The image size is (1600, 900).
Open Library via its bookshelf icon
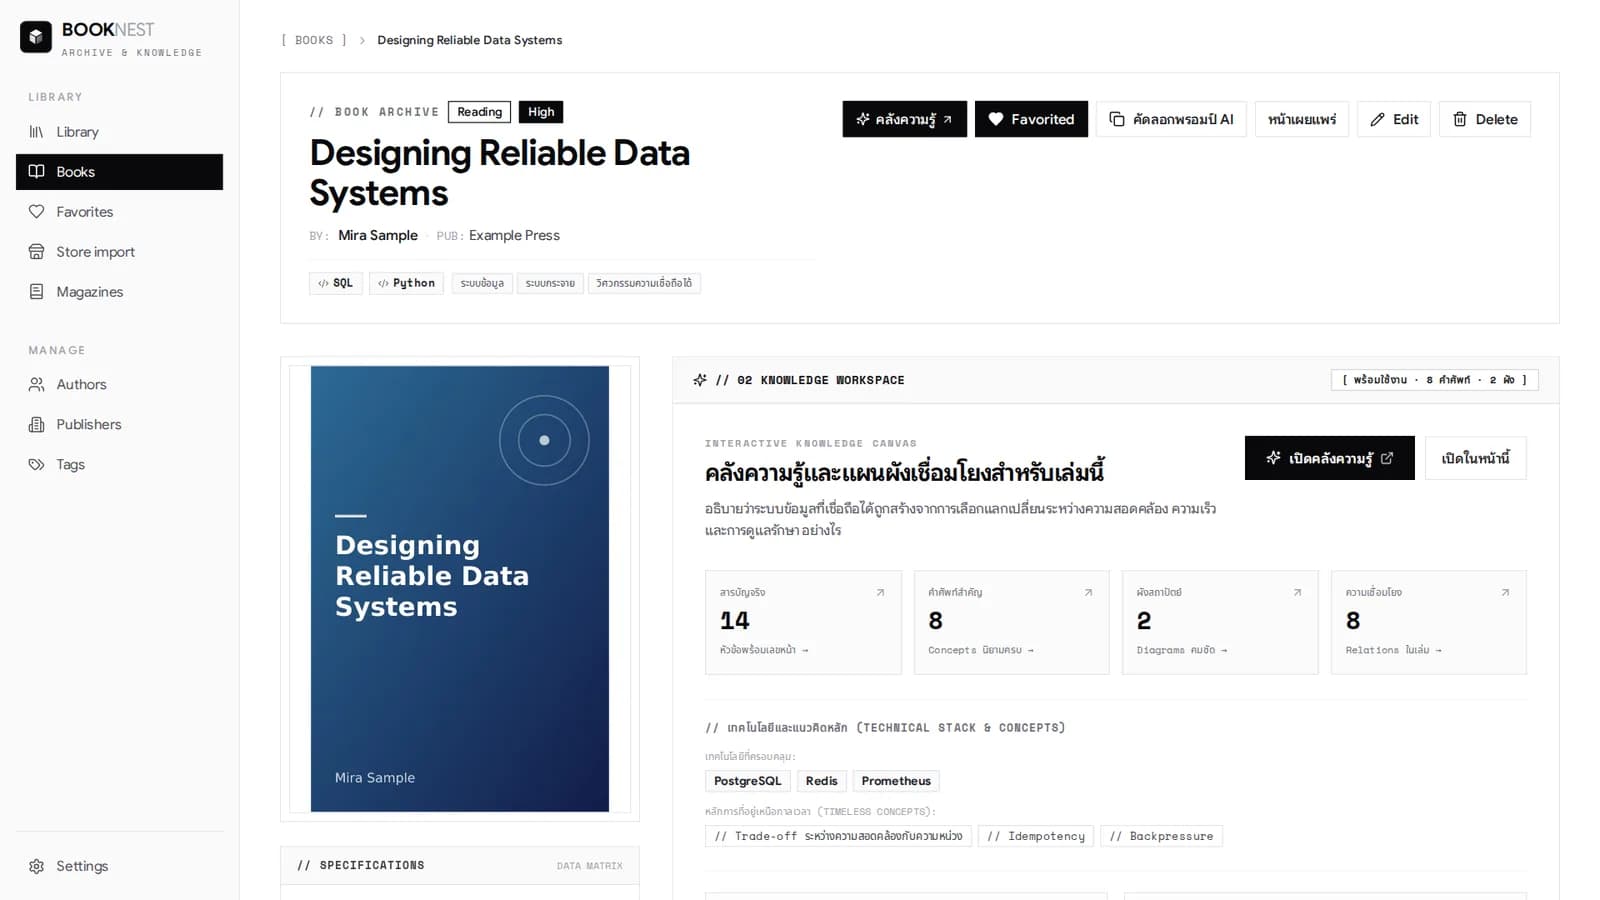point(36,132)
